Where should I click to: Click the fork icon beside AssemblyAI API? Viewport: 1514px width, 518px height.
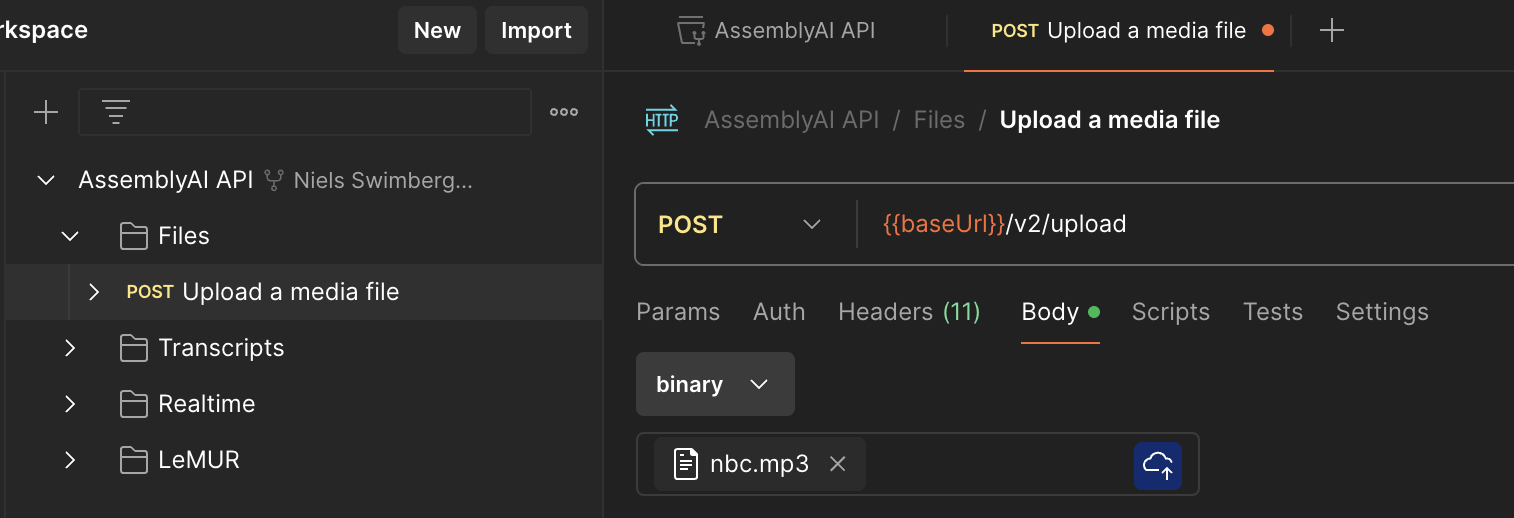[x=274, y=180]
